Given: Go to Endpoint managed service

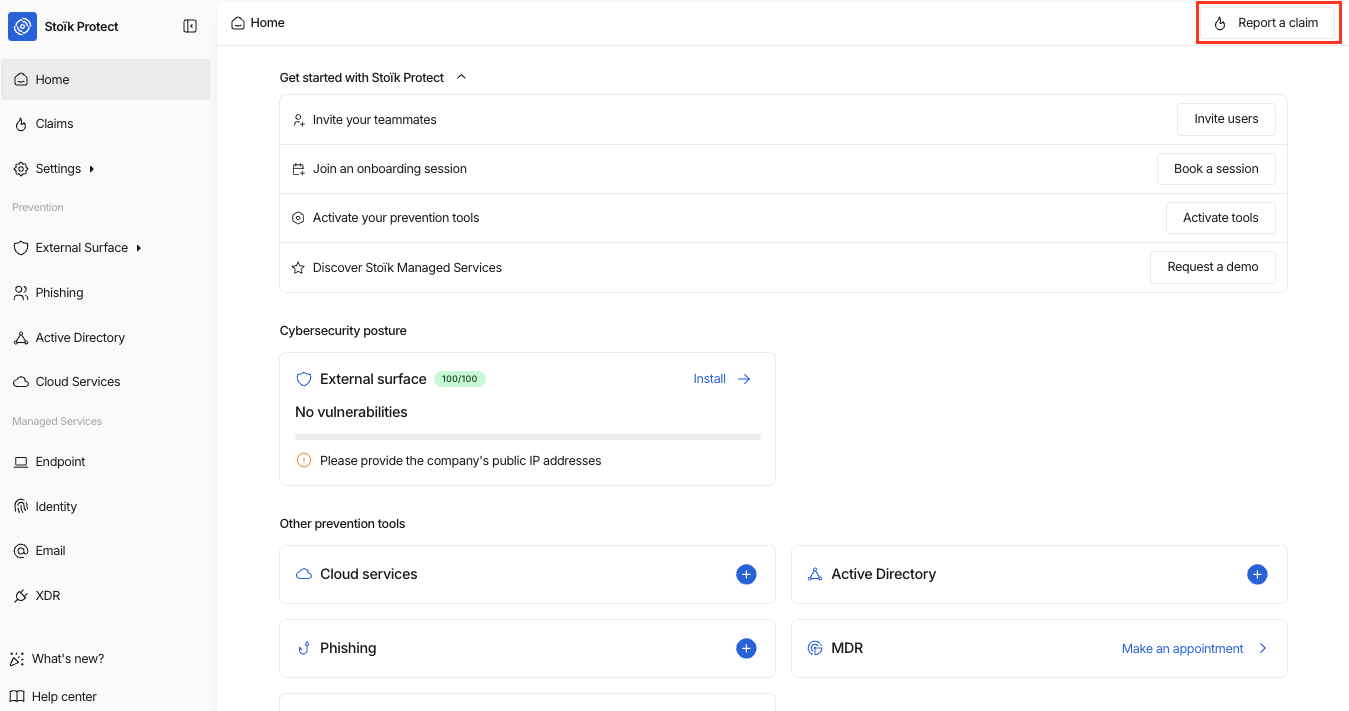Looking at the screenshot, I should [60, 462].
